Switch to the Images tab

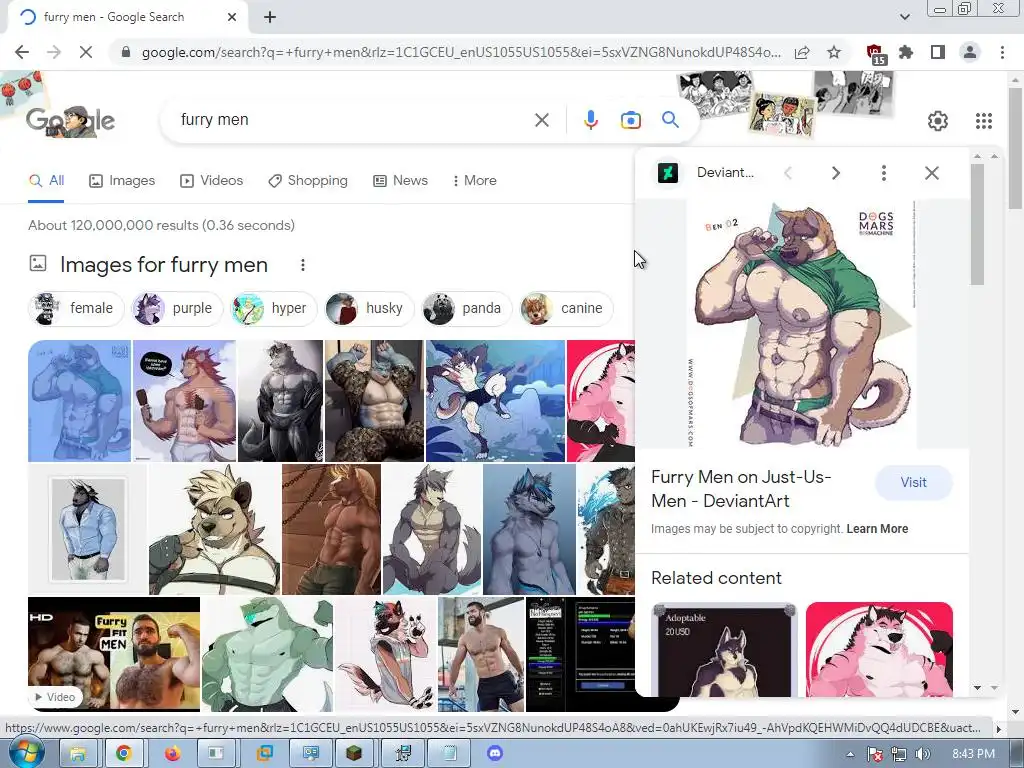click(x=122, y=181)
